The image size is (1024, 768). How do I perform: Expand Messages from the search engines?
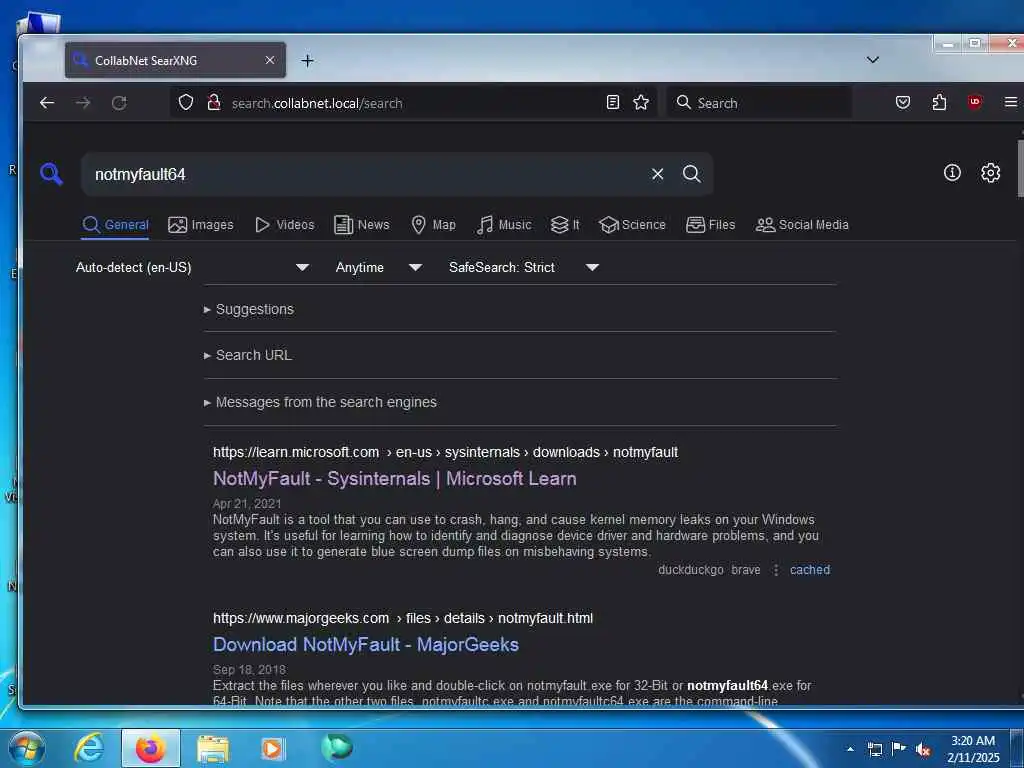click(x=320, y=402)
